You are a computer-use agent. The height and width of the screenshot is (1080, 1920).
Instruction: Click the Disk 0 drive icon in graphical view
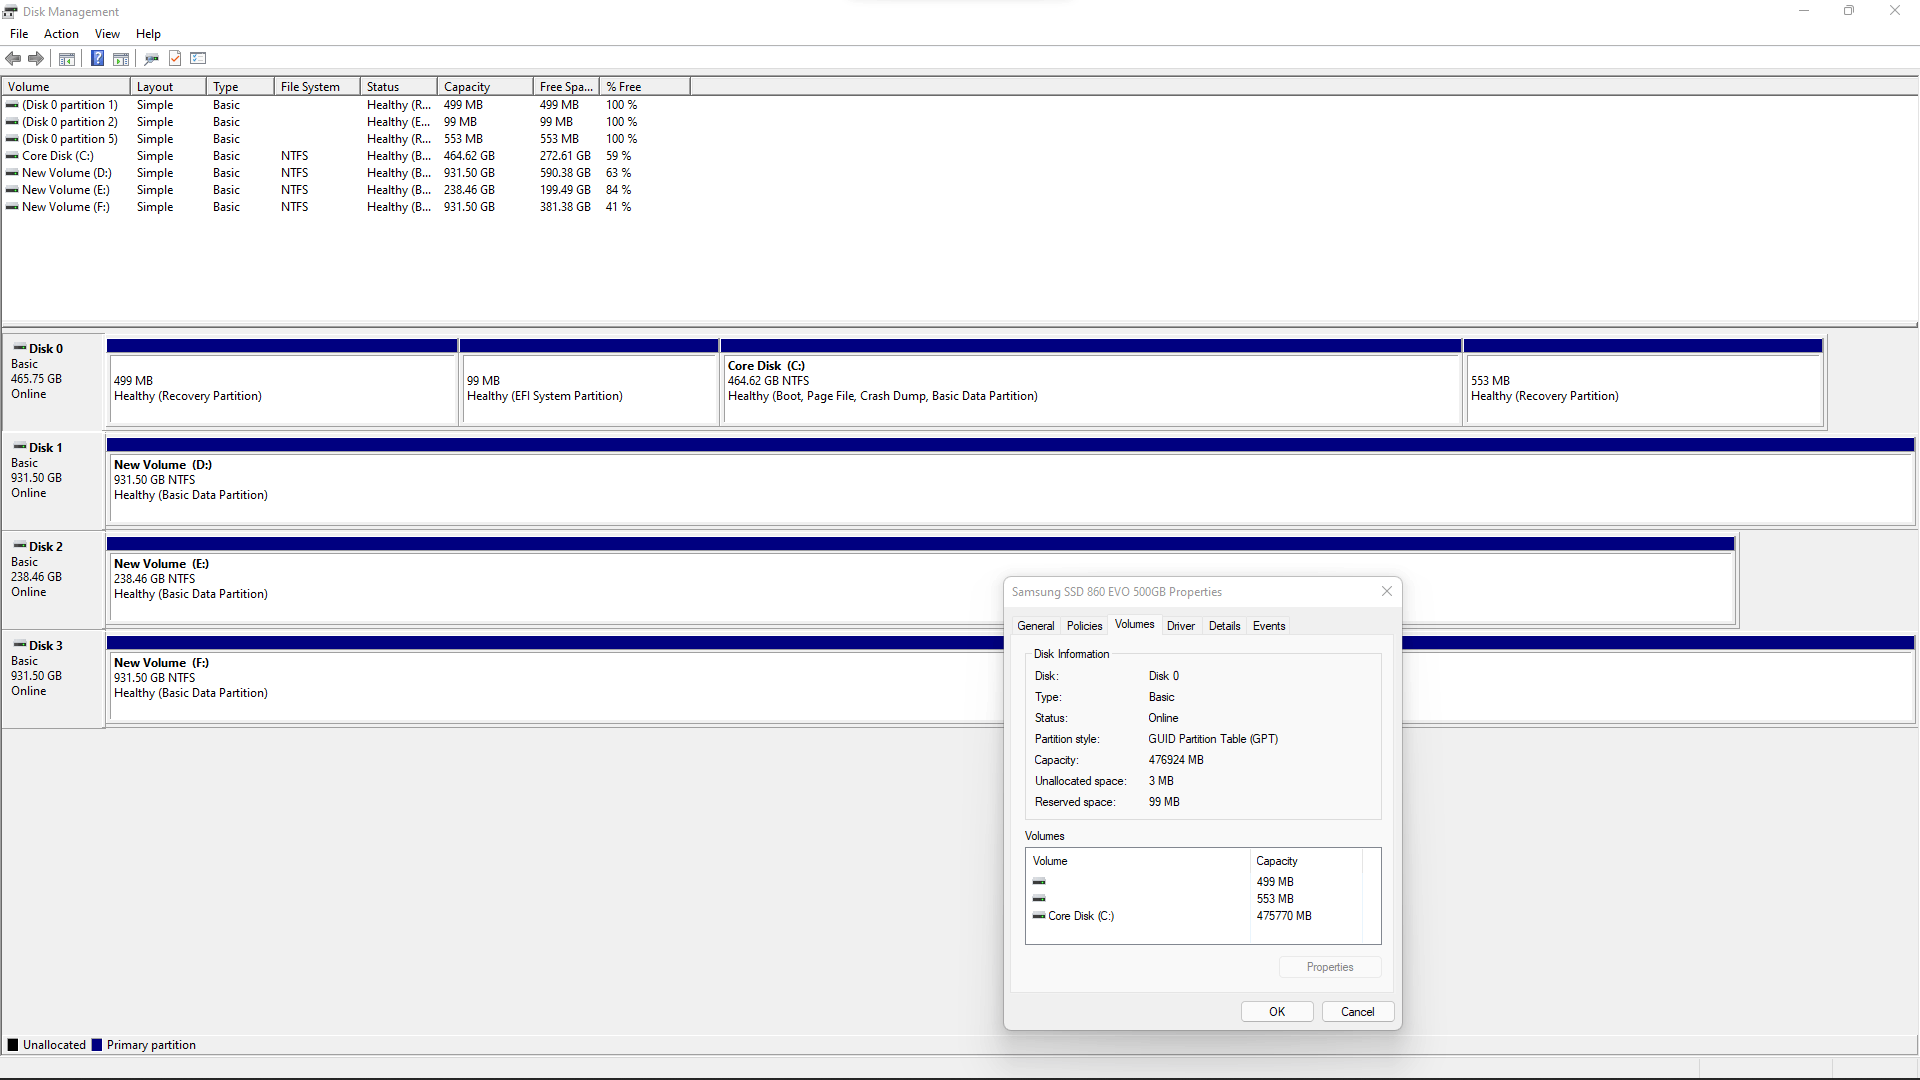[20, 348]
